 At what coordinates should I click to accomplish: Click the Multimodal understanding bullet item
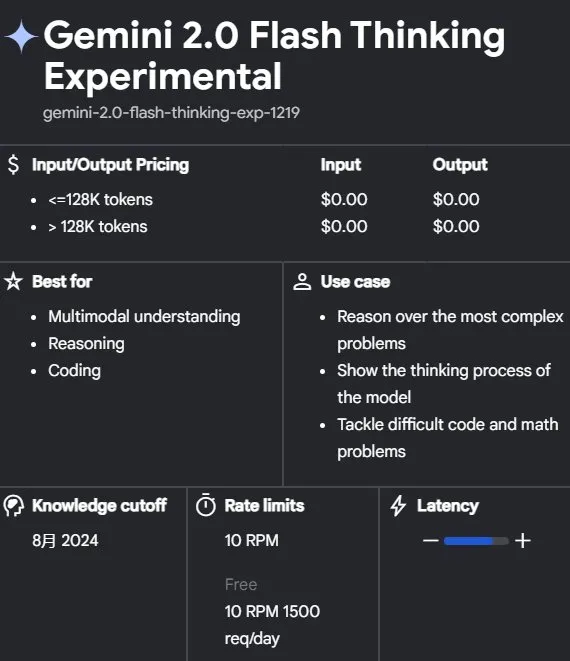point(144,317)
